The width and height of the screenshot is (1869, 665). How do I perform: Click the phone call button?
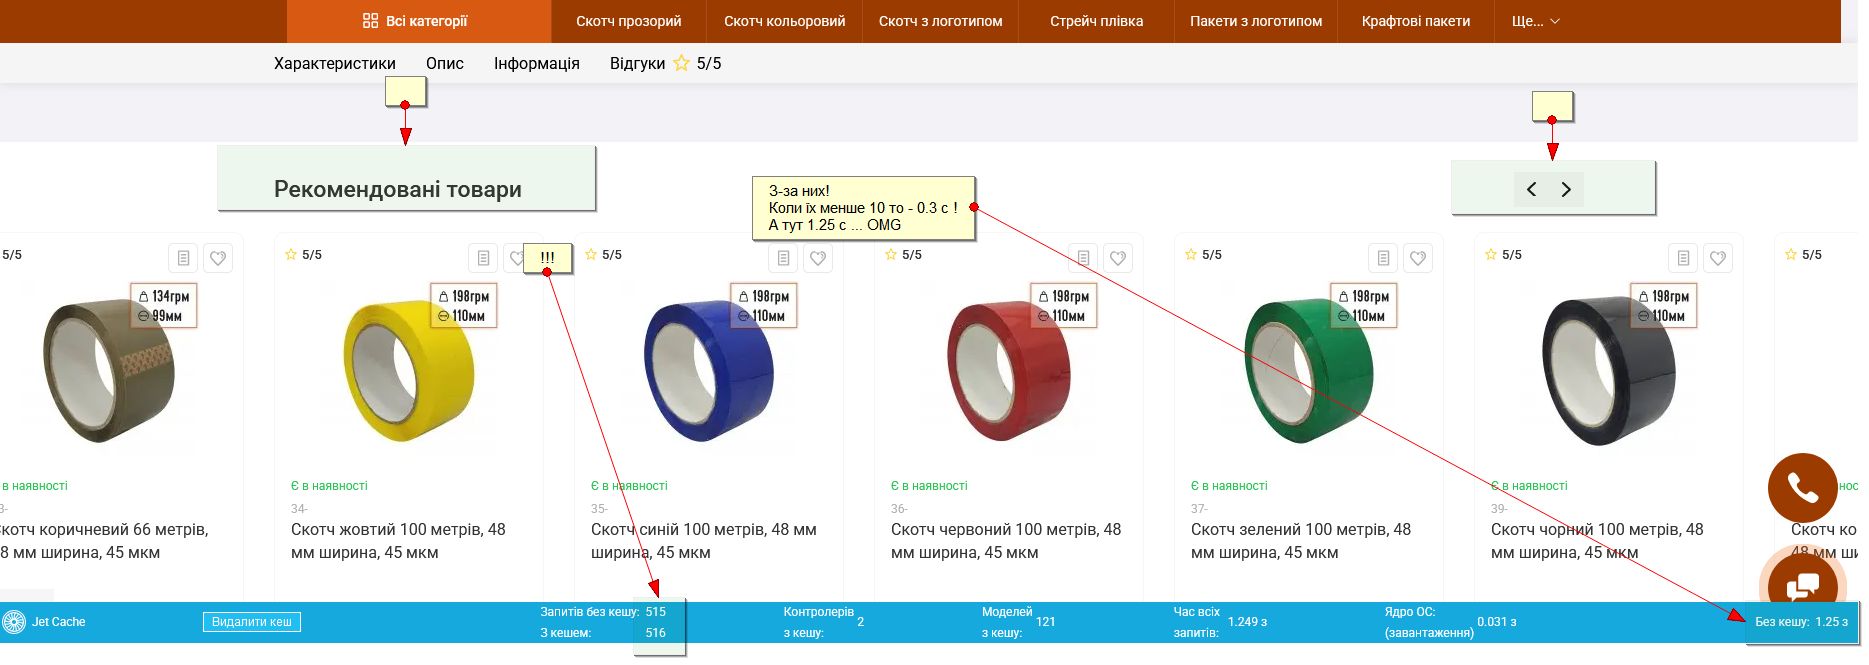pos(1803,488)
